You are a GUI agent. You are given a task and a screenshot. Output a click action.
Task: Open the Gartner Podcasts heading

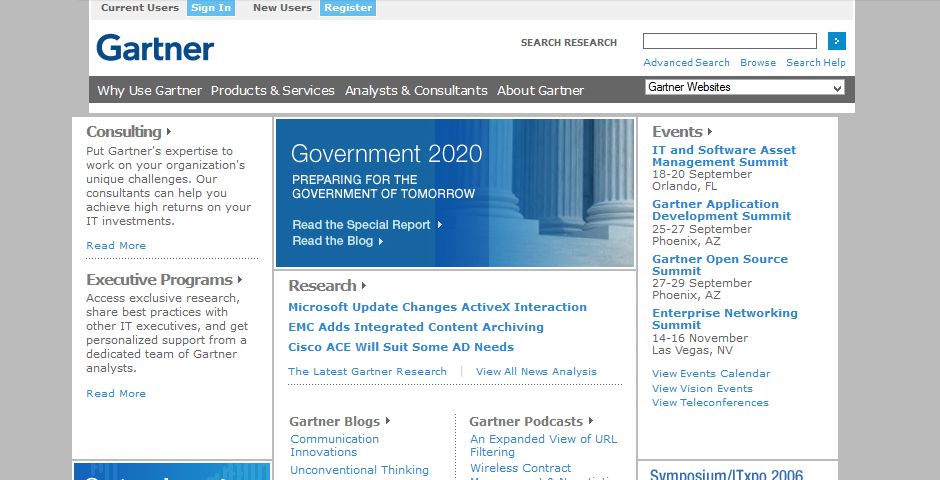[526, 421]
